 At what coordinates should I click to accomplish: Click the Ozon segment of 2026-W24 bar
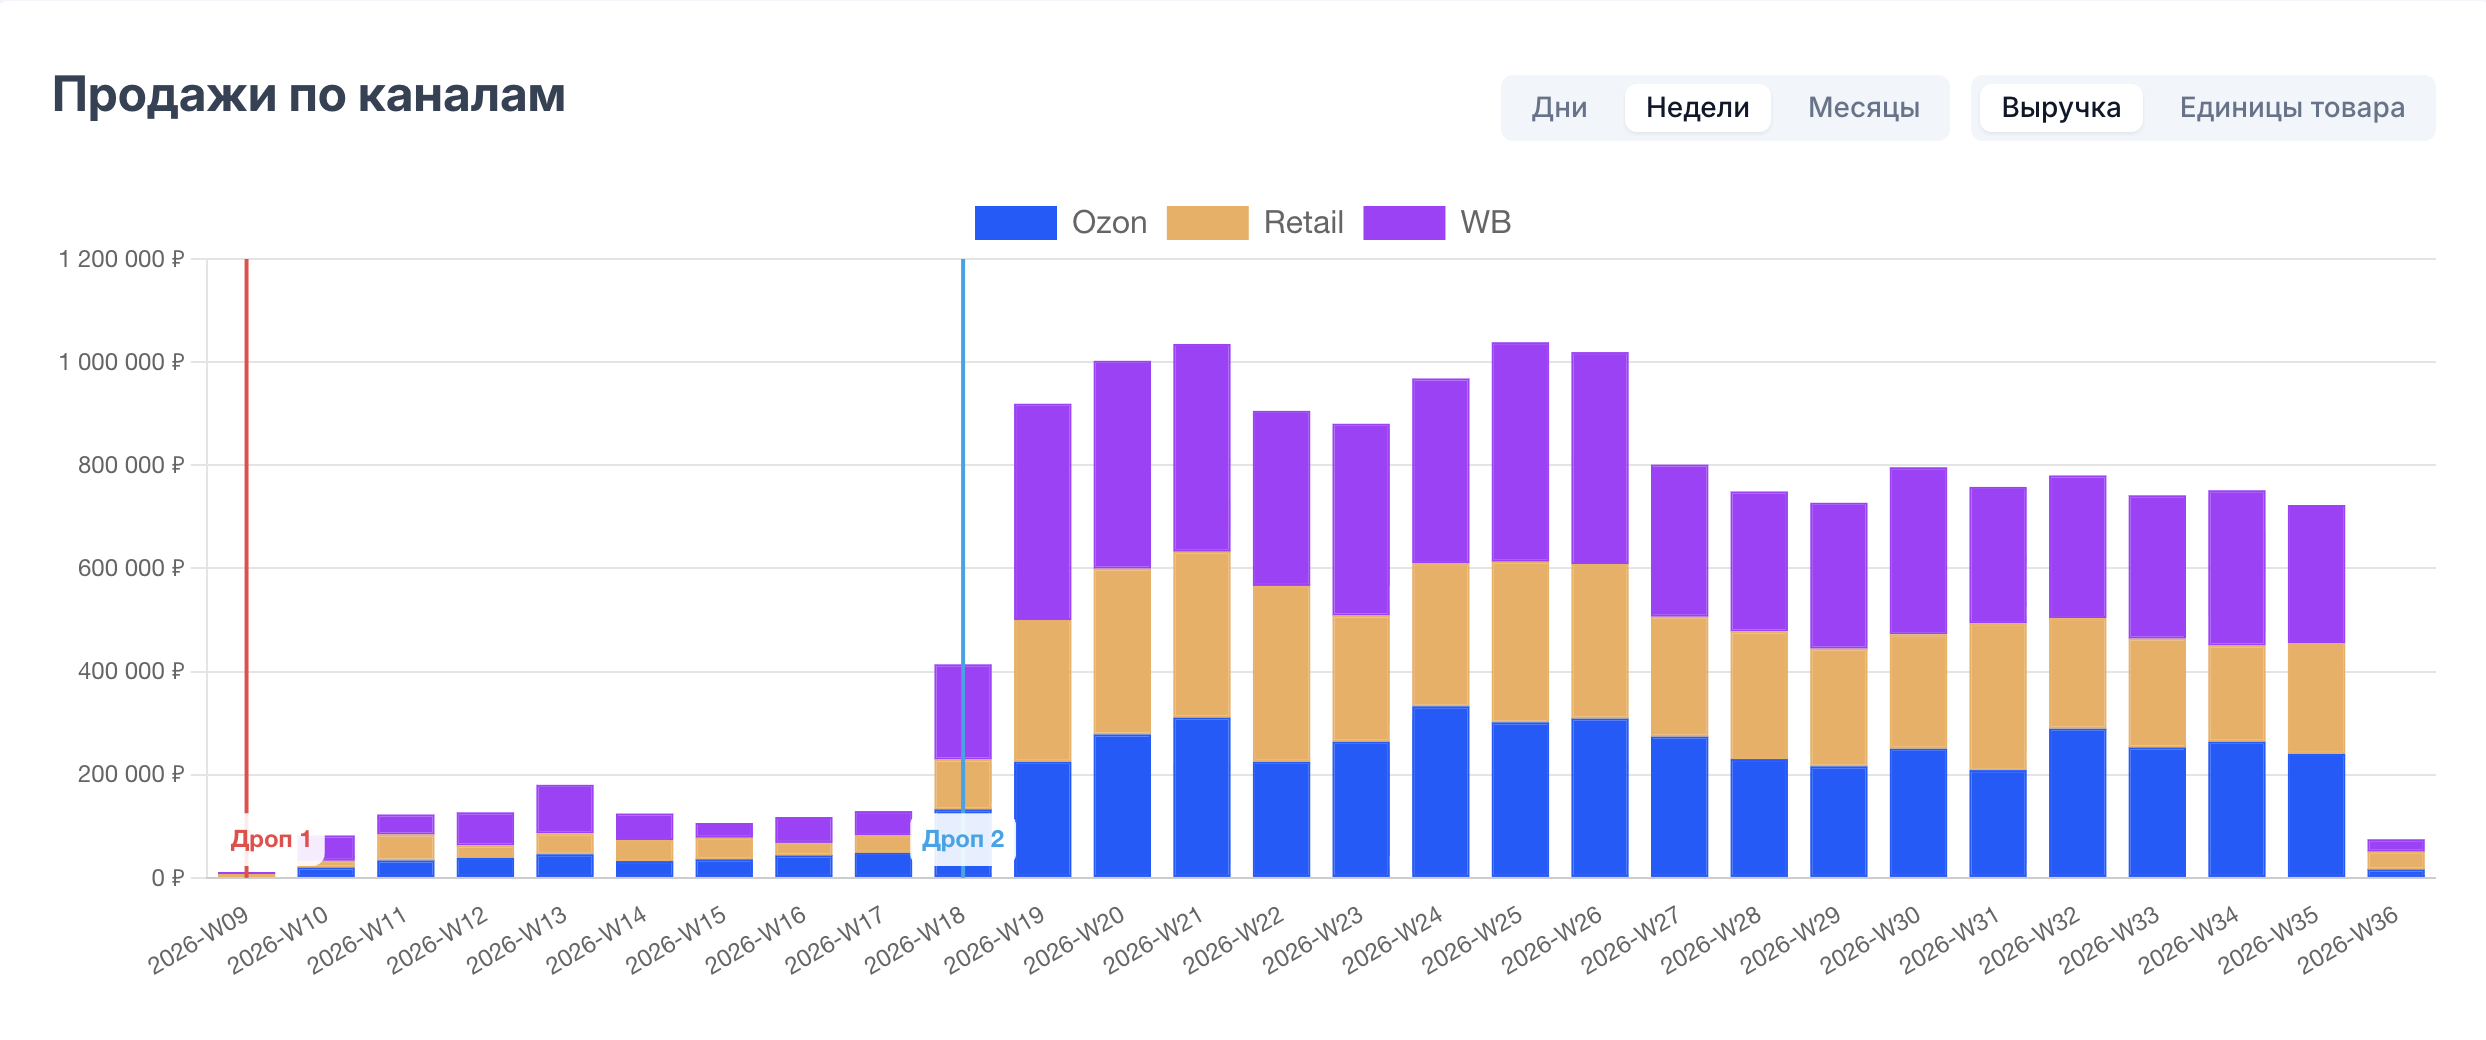pyautogui.click(x=1440, y=792)
